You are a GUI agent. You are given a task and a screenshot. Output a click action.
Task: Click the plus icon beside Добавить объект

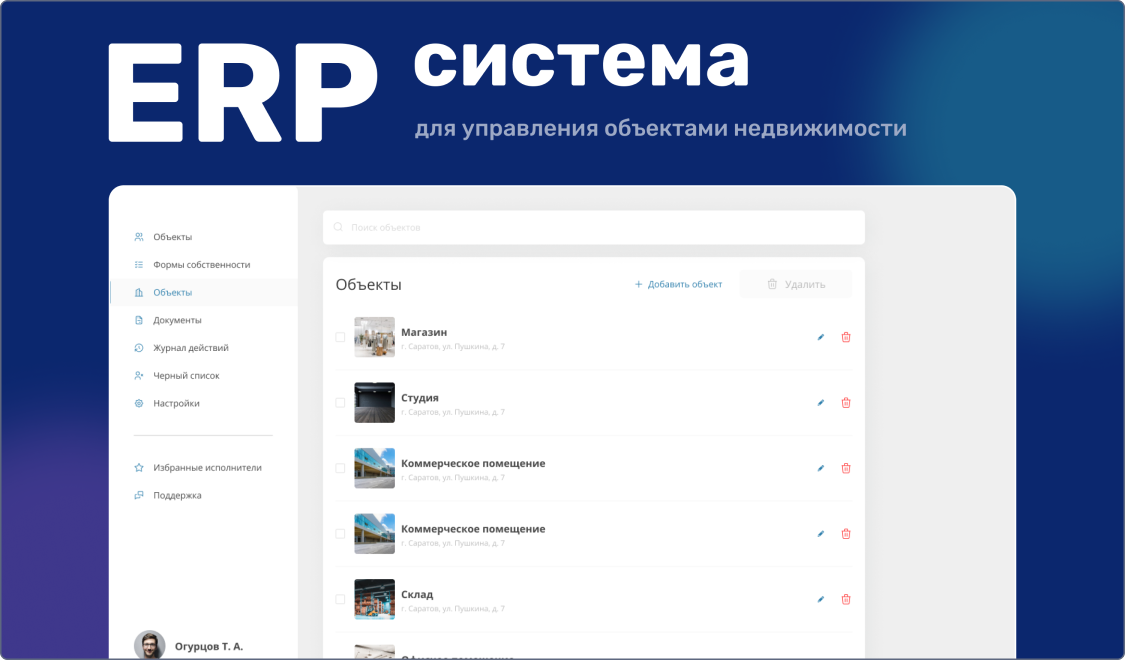[638, 284]
